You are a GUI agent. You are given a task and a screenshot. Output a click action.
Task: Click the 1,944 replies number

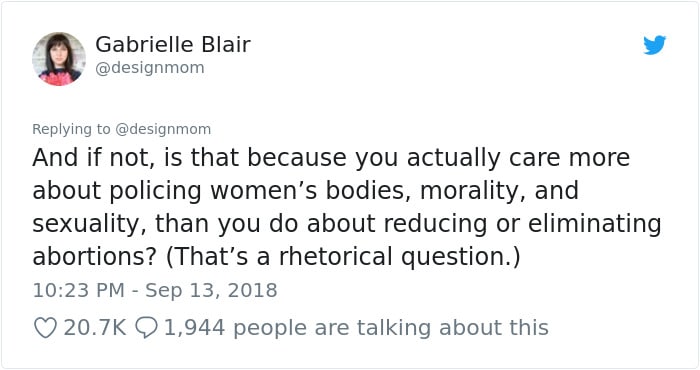(195, 328)
